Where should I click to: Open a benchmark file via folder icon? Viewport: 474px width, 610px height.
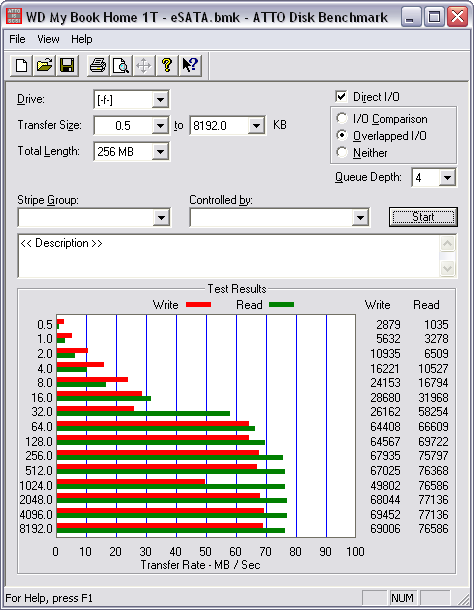click(x=44, y=65)
